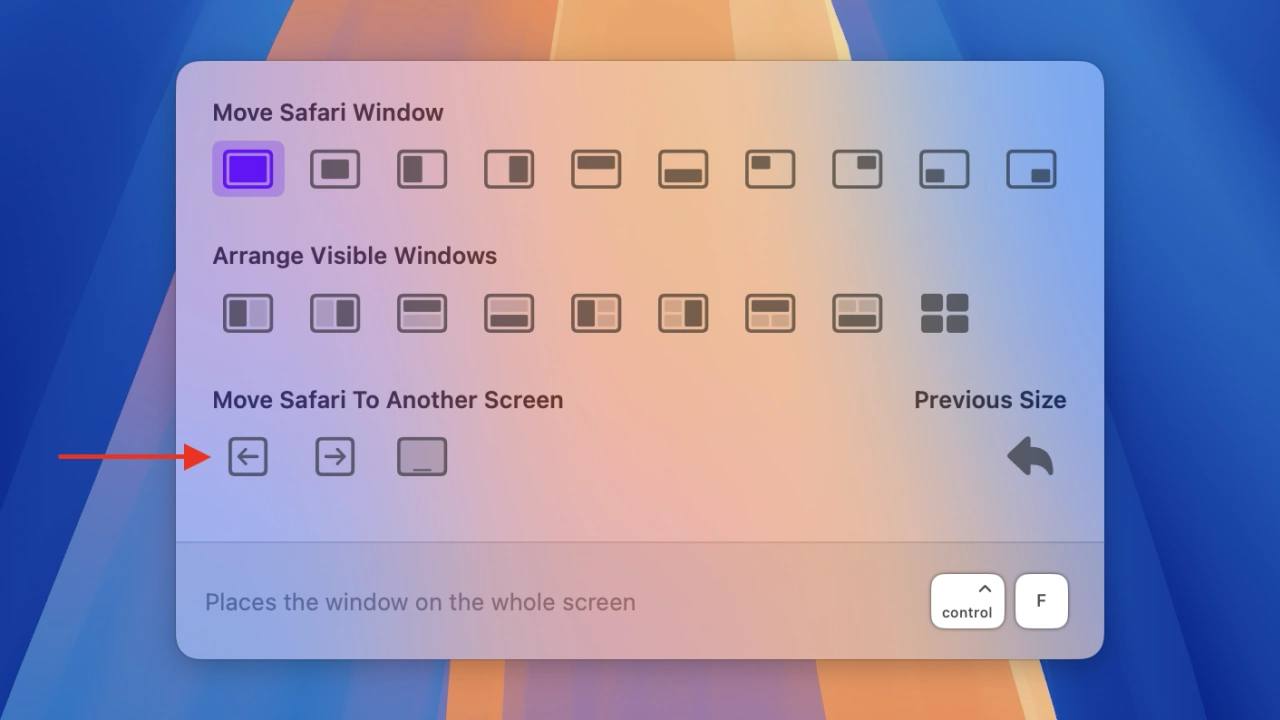
Task: Snap Safari to top-left quarter
Action: (770, 169)
